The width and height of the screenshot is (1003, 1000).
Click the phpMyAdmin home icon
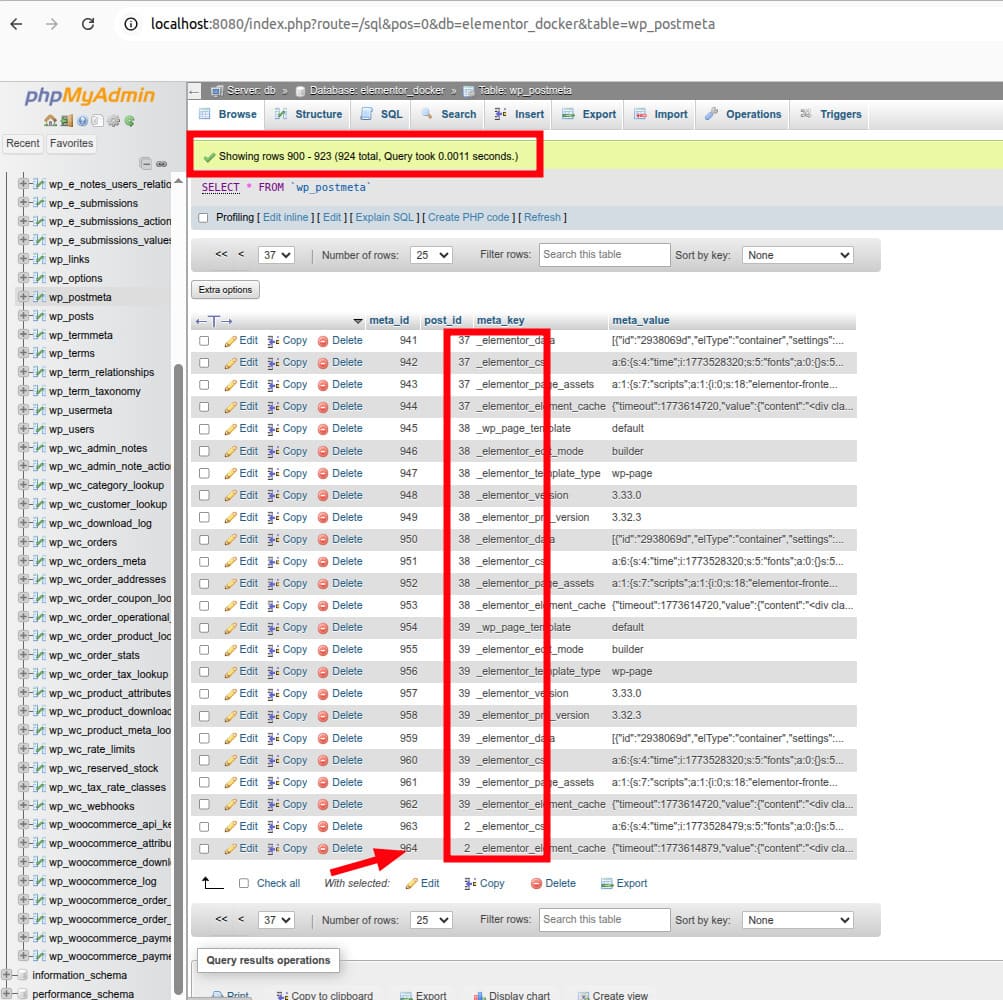pos(50,121)
